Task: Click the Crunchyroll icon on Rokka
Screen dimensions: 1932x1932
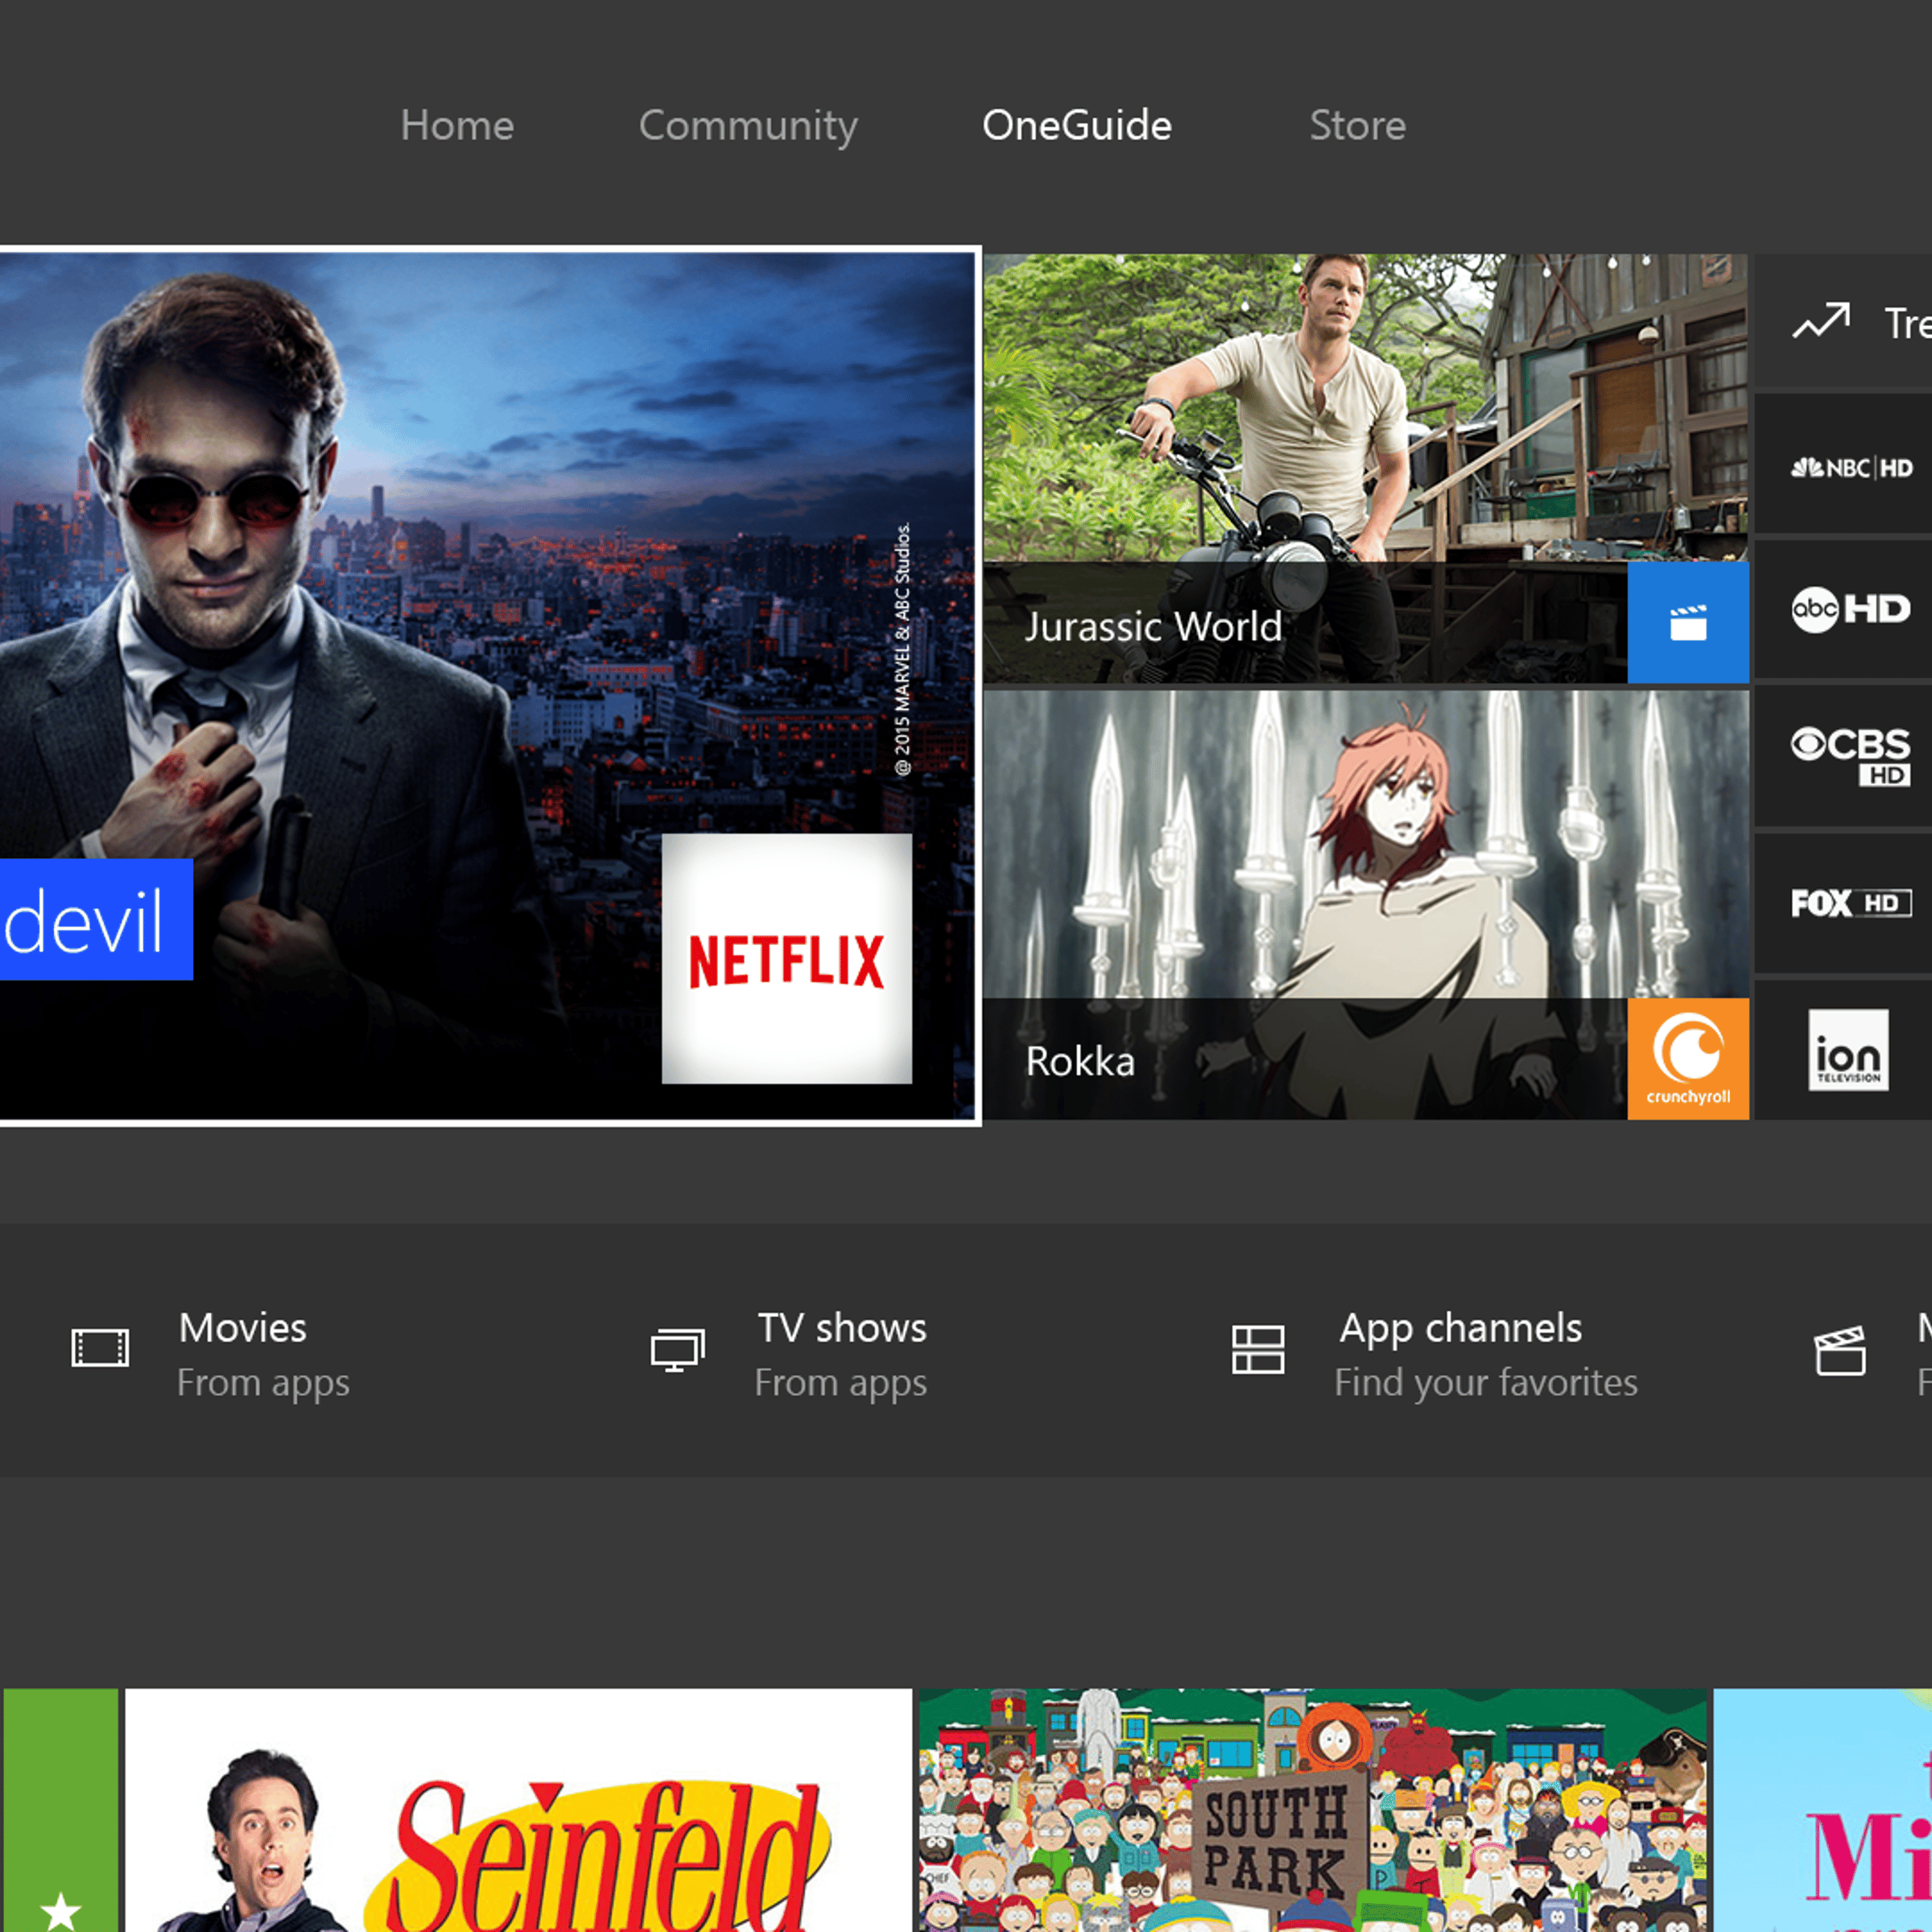Action: [x=1688, y=1059]
